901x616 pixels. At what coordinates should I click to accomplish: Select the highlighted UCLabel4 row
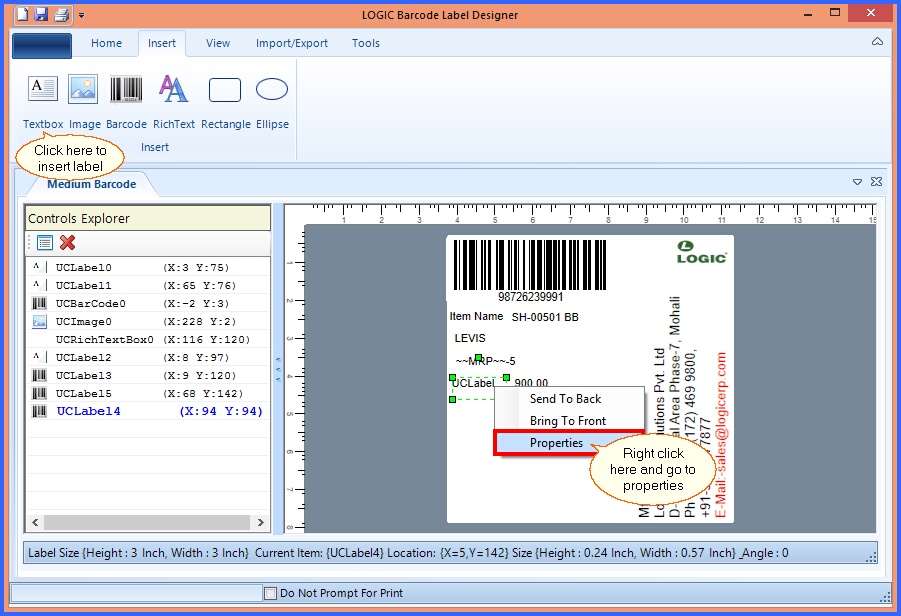pos(148,411)
